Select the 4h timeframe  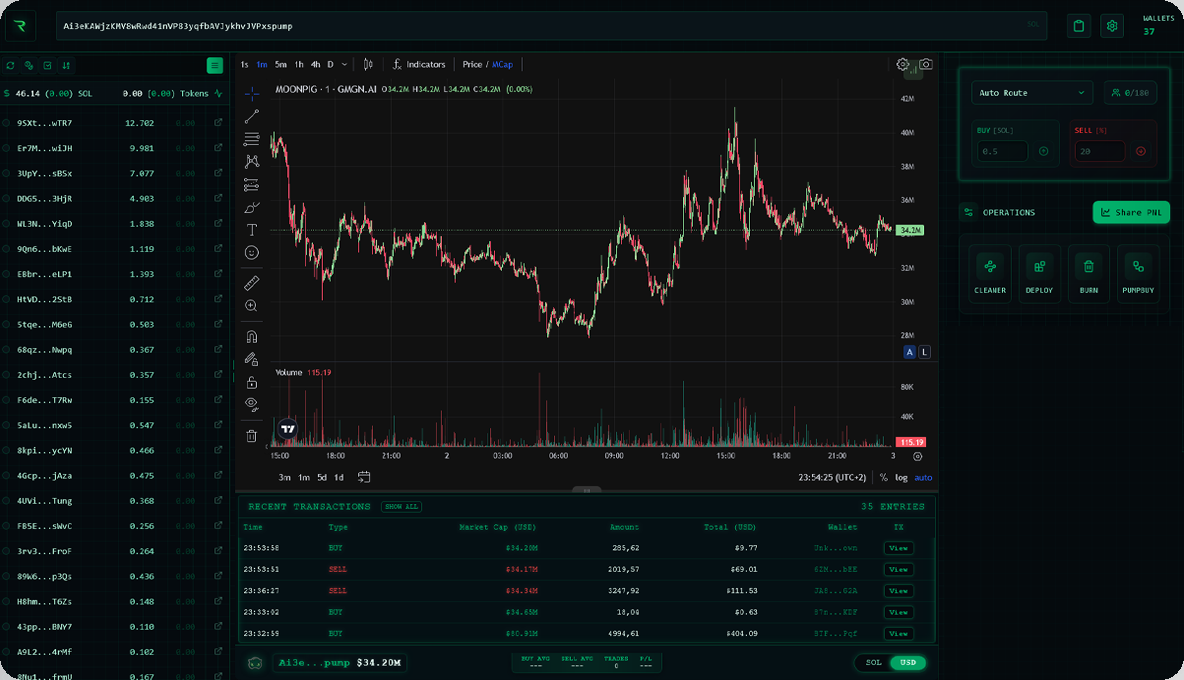click(316, 65)
